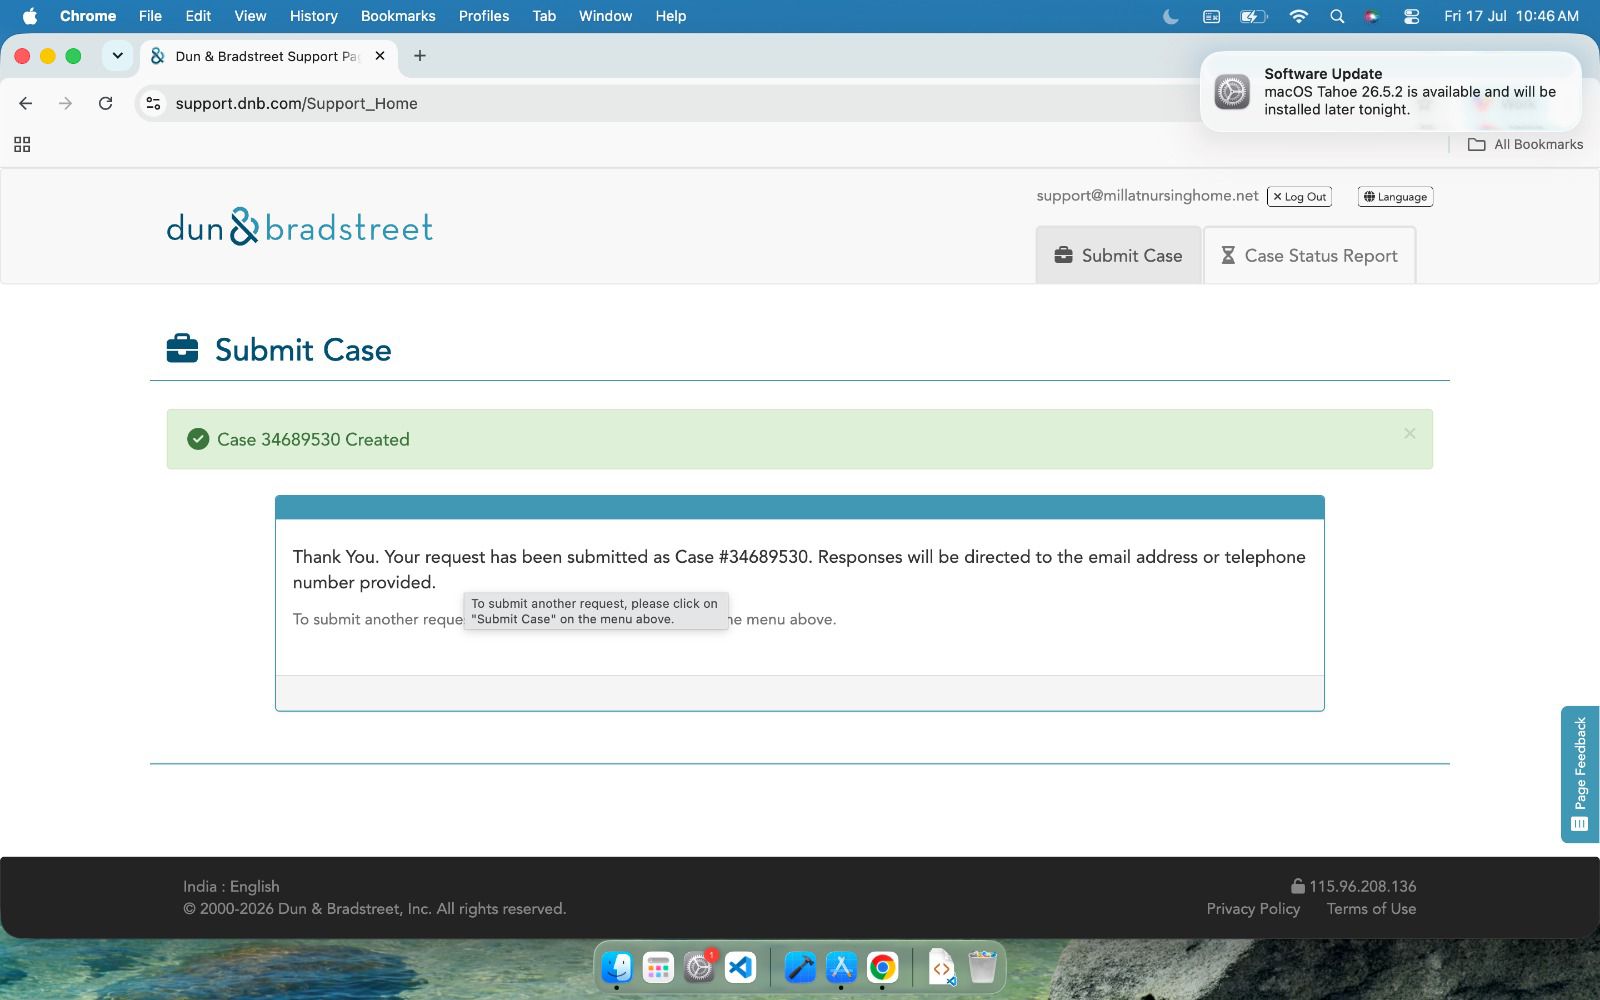Open the Window menu
The width and height of the screenshot is (1600, 1000).
[x=605, y=16]
